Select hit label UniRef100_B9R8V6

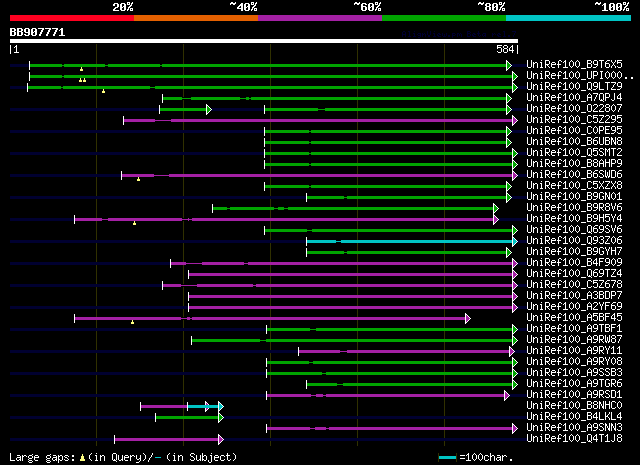click(574, 208)
